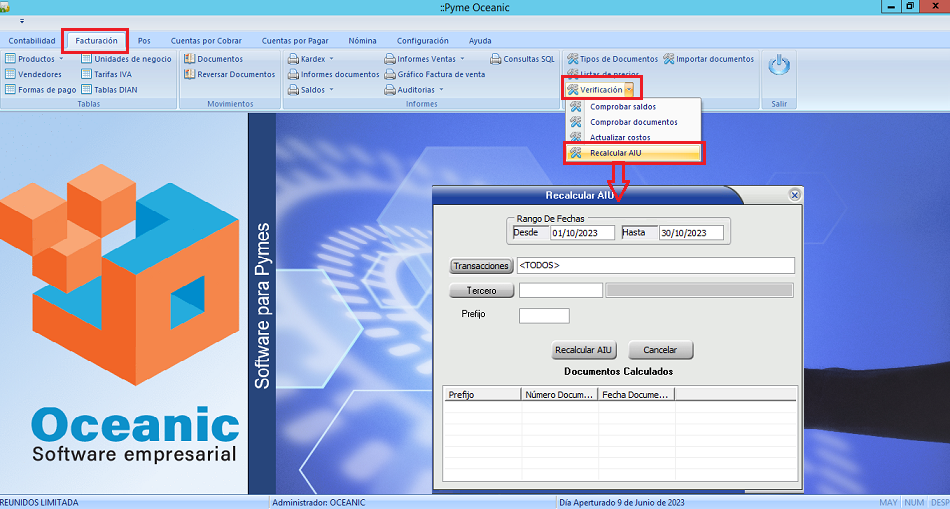This screenshot has width=950, height=509.
Task: Open the Documentos book icon
Action: pos(190,59)
